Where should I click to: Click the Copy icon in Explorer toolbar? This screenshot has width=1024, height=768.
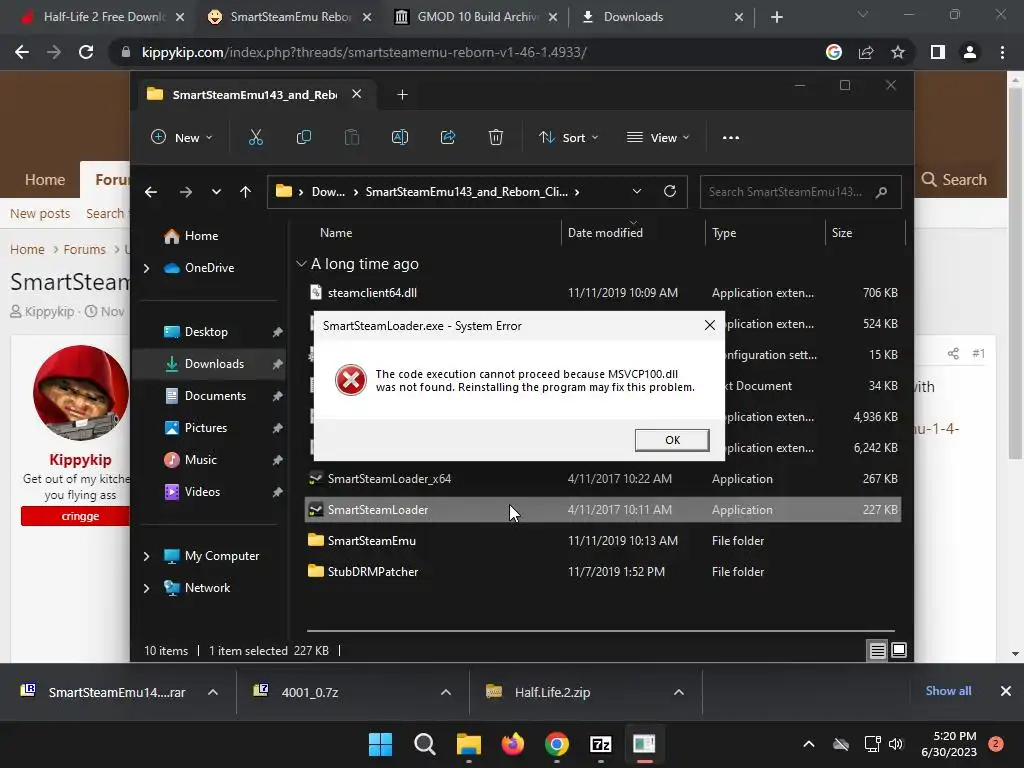pos(304,137)
